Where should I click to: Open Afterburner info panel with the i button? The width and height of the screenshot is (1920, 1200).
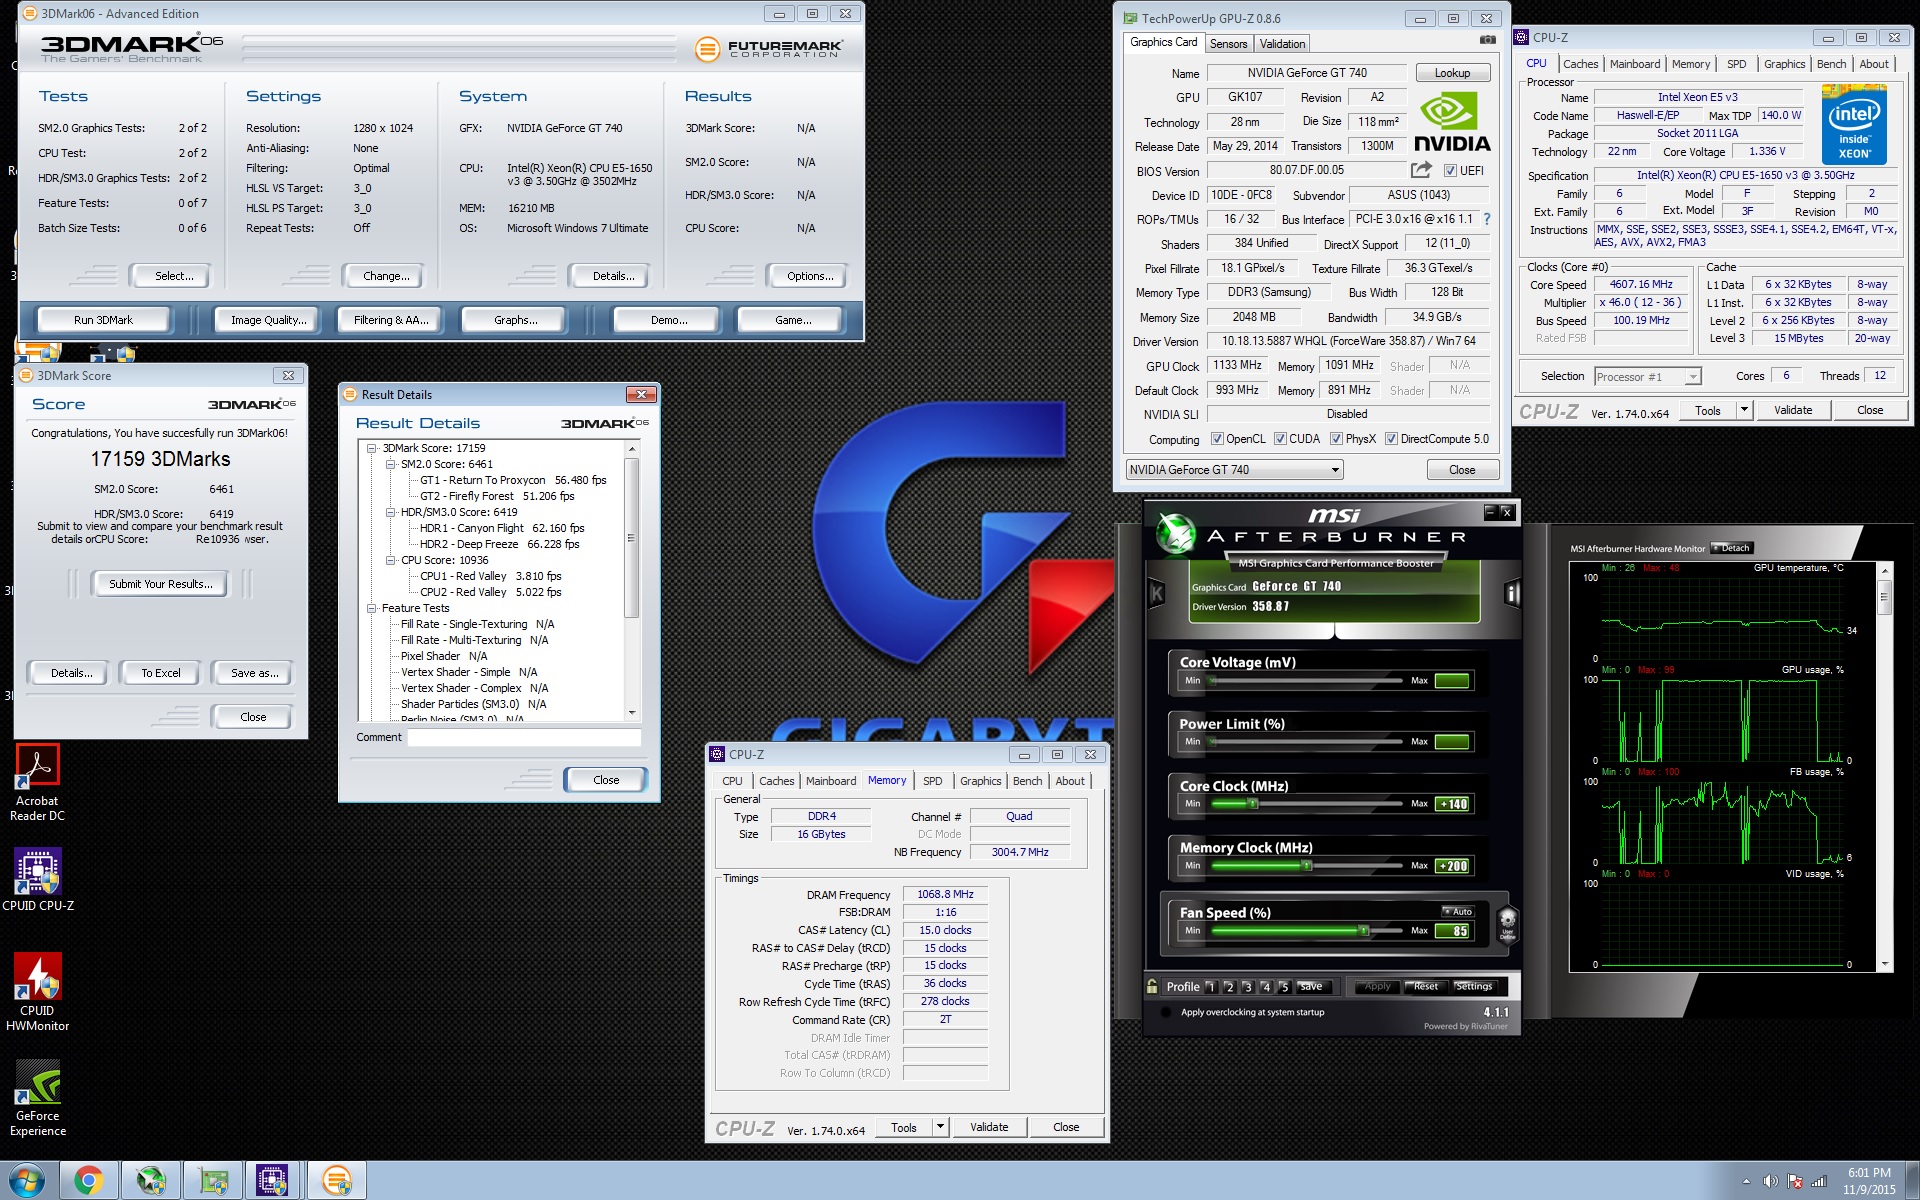click(1512, 594)
